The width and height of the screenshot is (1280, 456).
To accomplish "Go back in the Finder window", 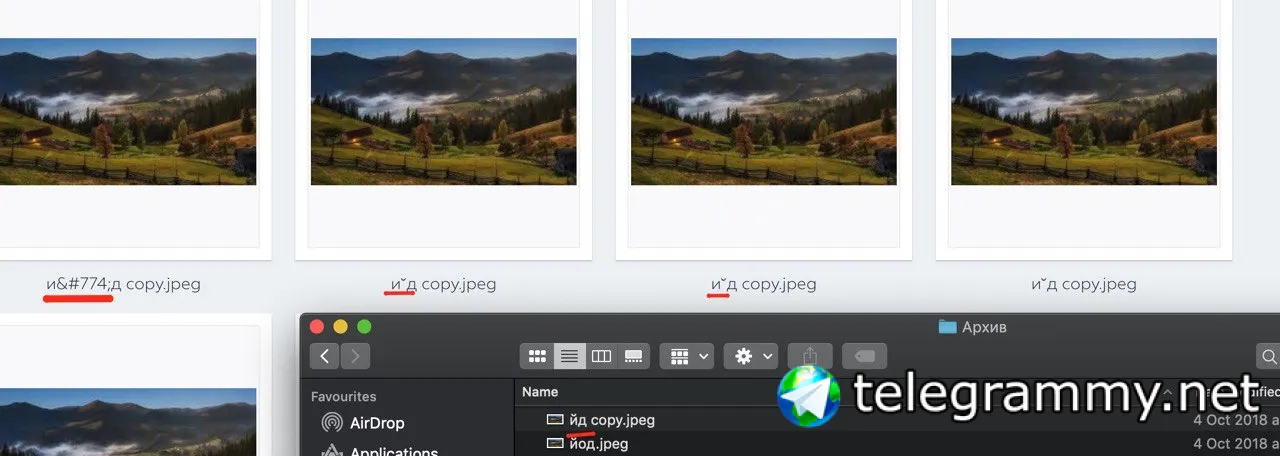I will (324, 356).
